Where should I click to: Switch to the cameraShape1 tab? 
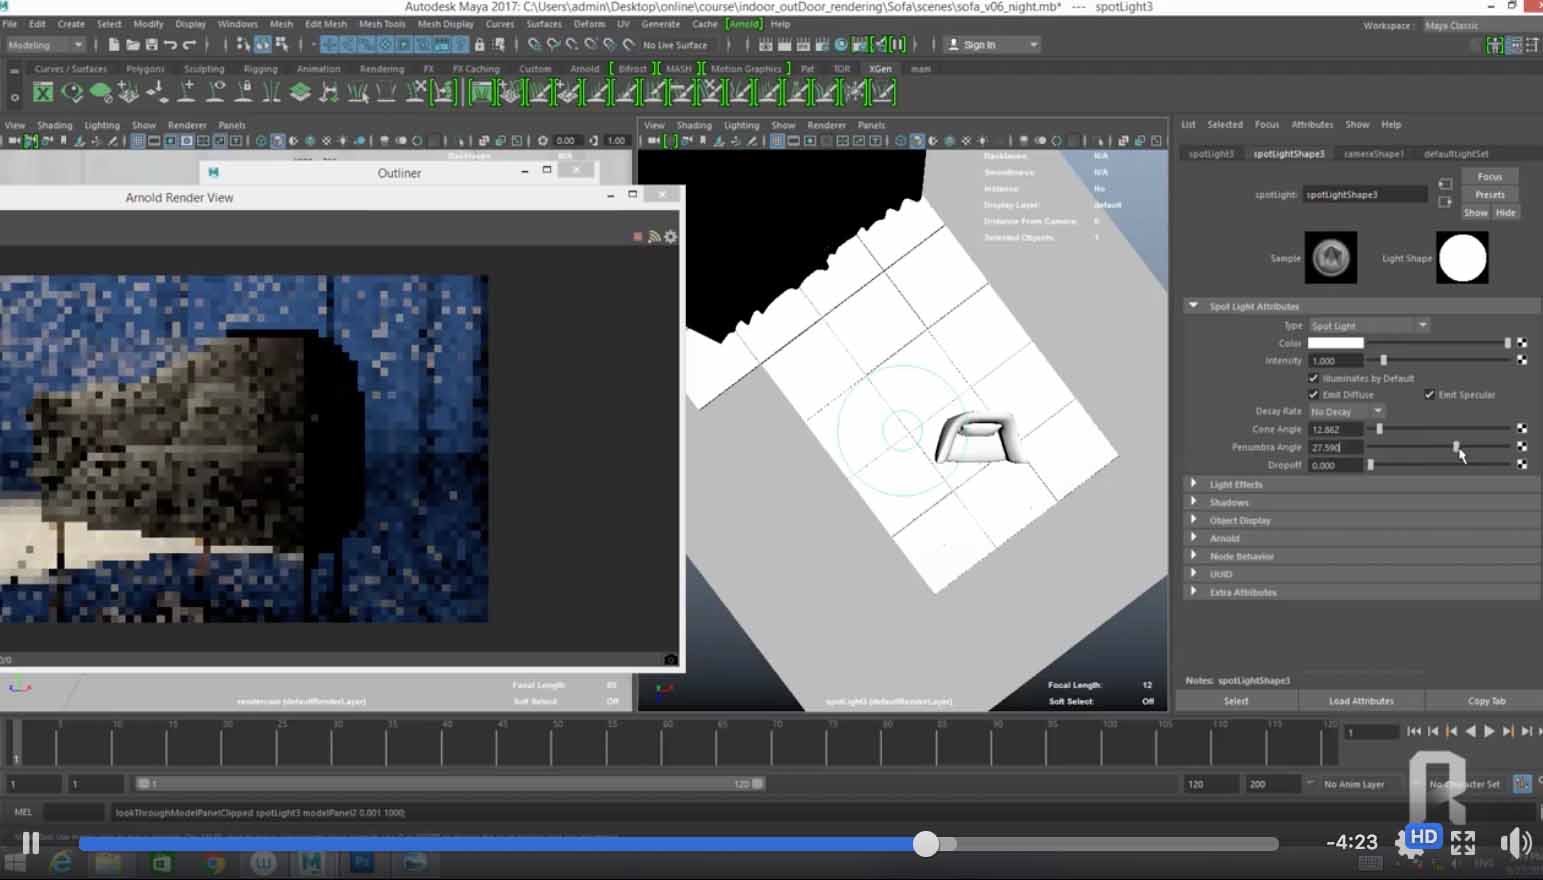1373,154
